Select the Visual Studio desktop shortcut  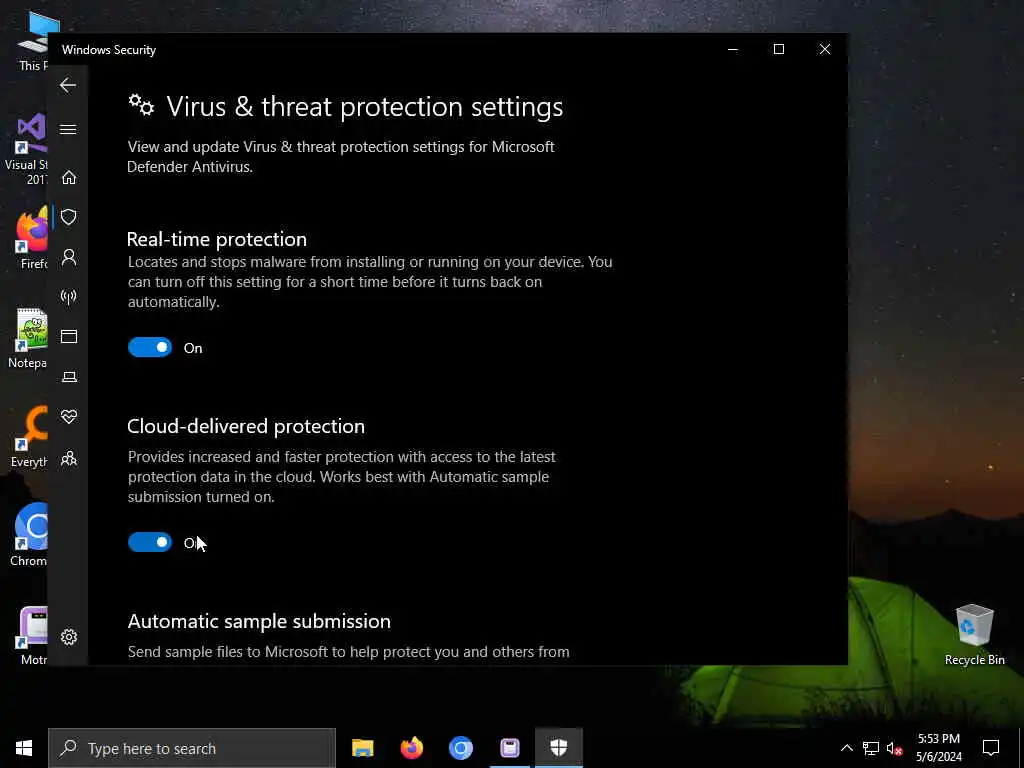(27, 150)
